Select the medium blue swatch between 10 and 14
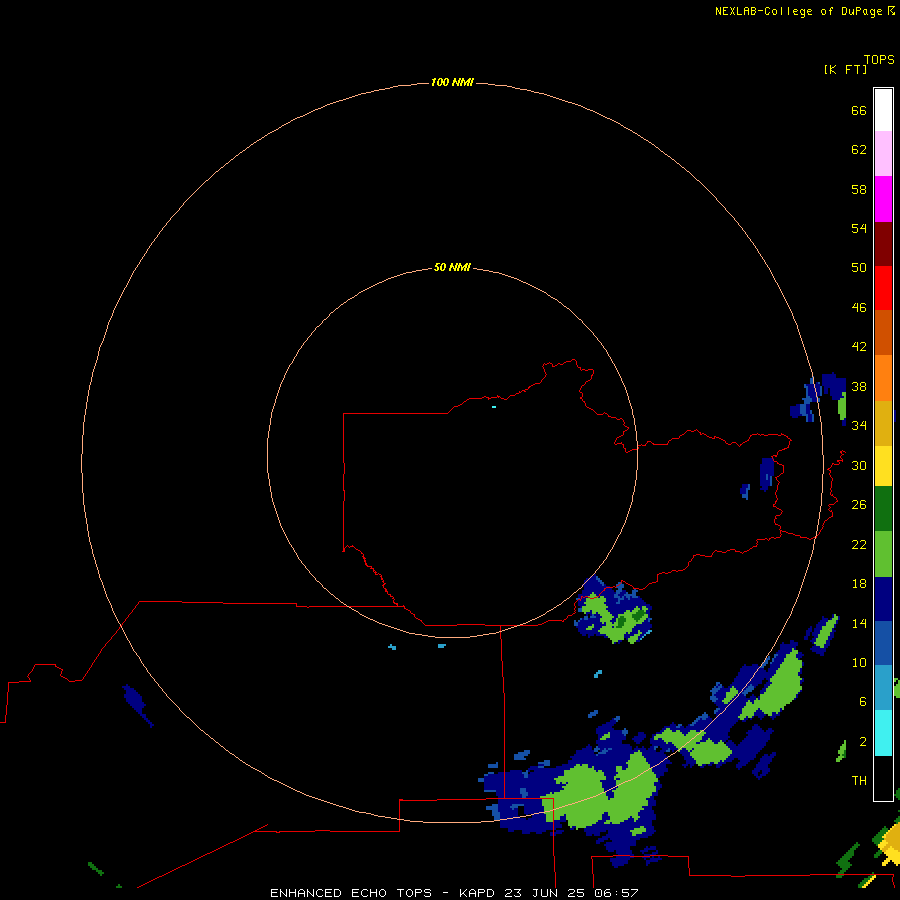The width and height of the screenshot is (900, 900). (883, 643)
